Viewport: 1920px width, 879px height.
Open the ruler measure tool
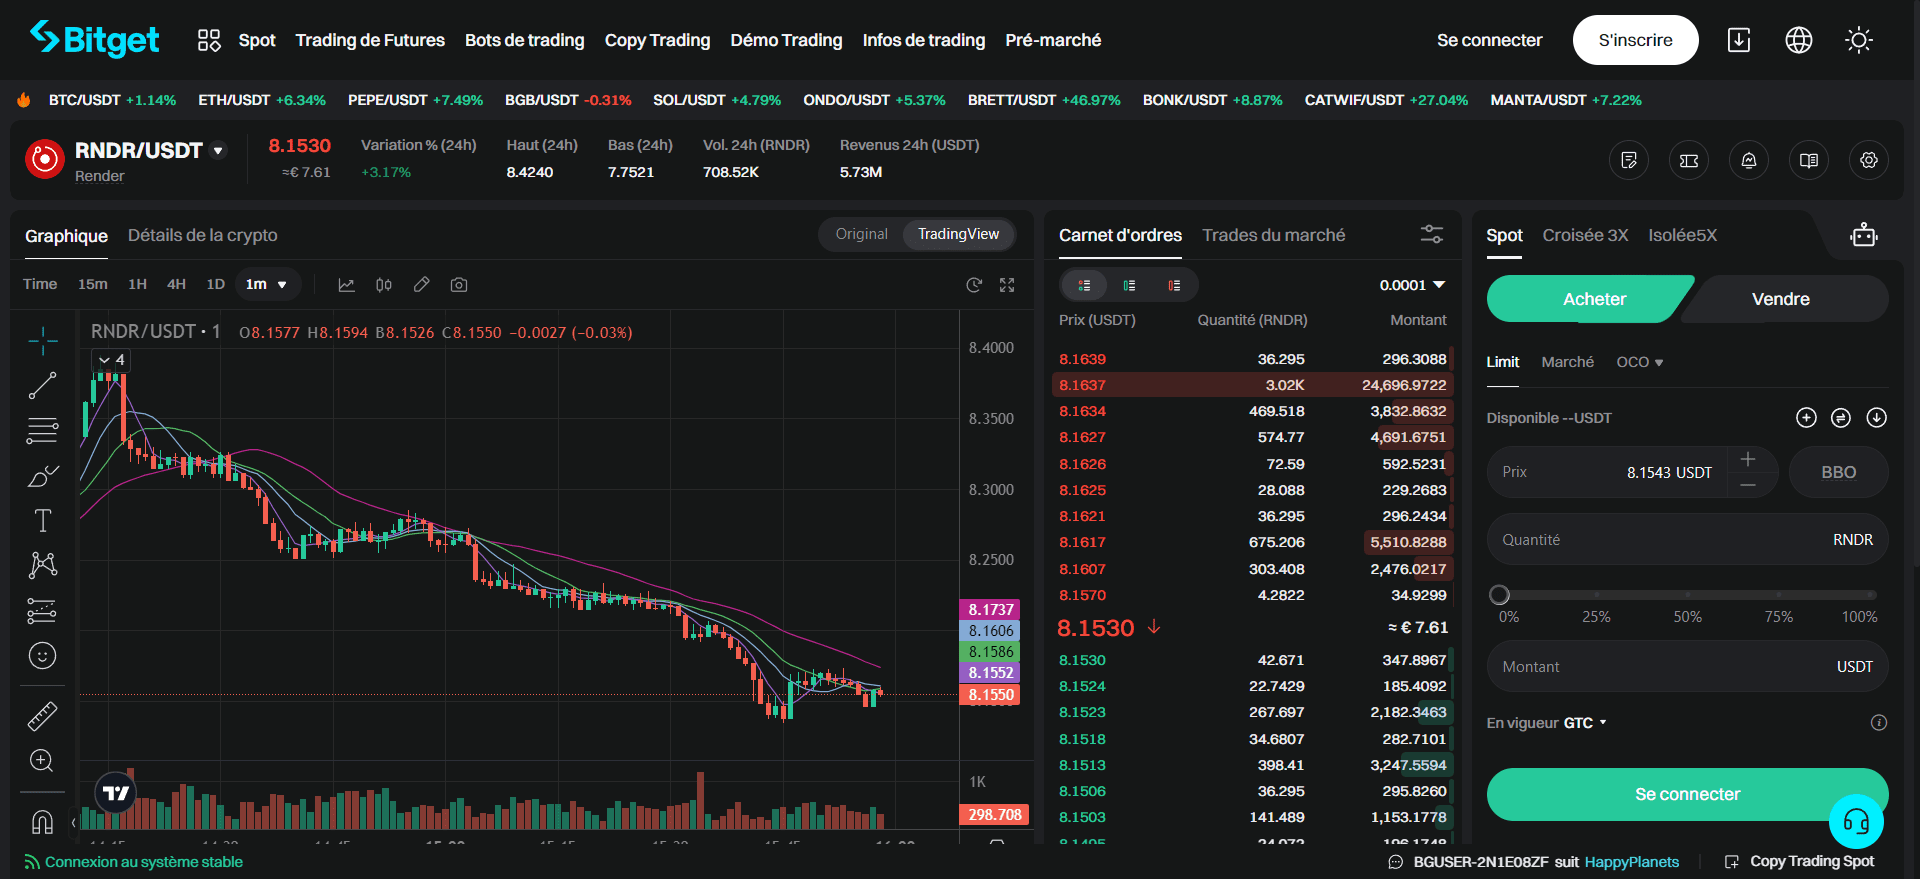[42, 716]
